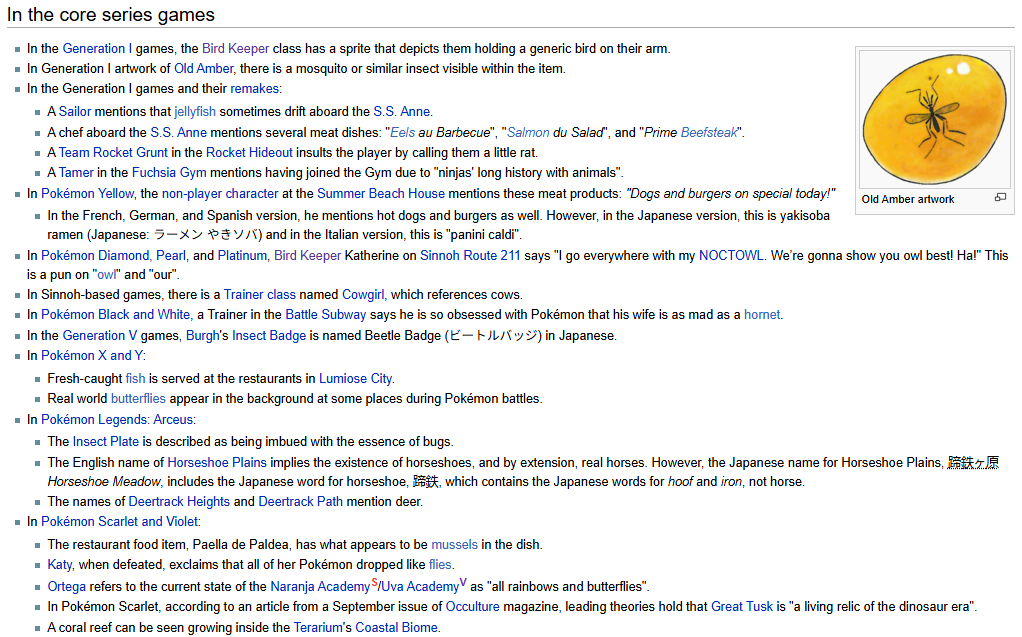Open the Deertrack Heights link
The height and width of the screenshot is (637, 1022).
179,502
